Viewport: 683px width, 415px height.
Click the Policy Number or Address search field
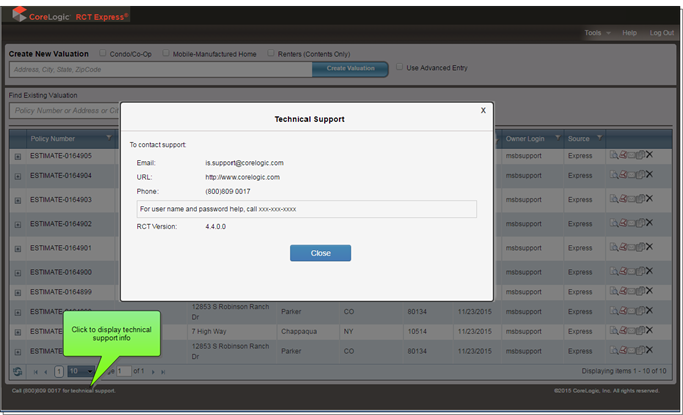tap(64, 111)
